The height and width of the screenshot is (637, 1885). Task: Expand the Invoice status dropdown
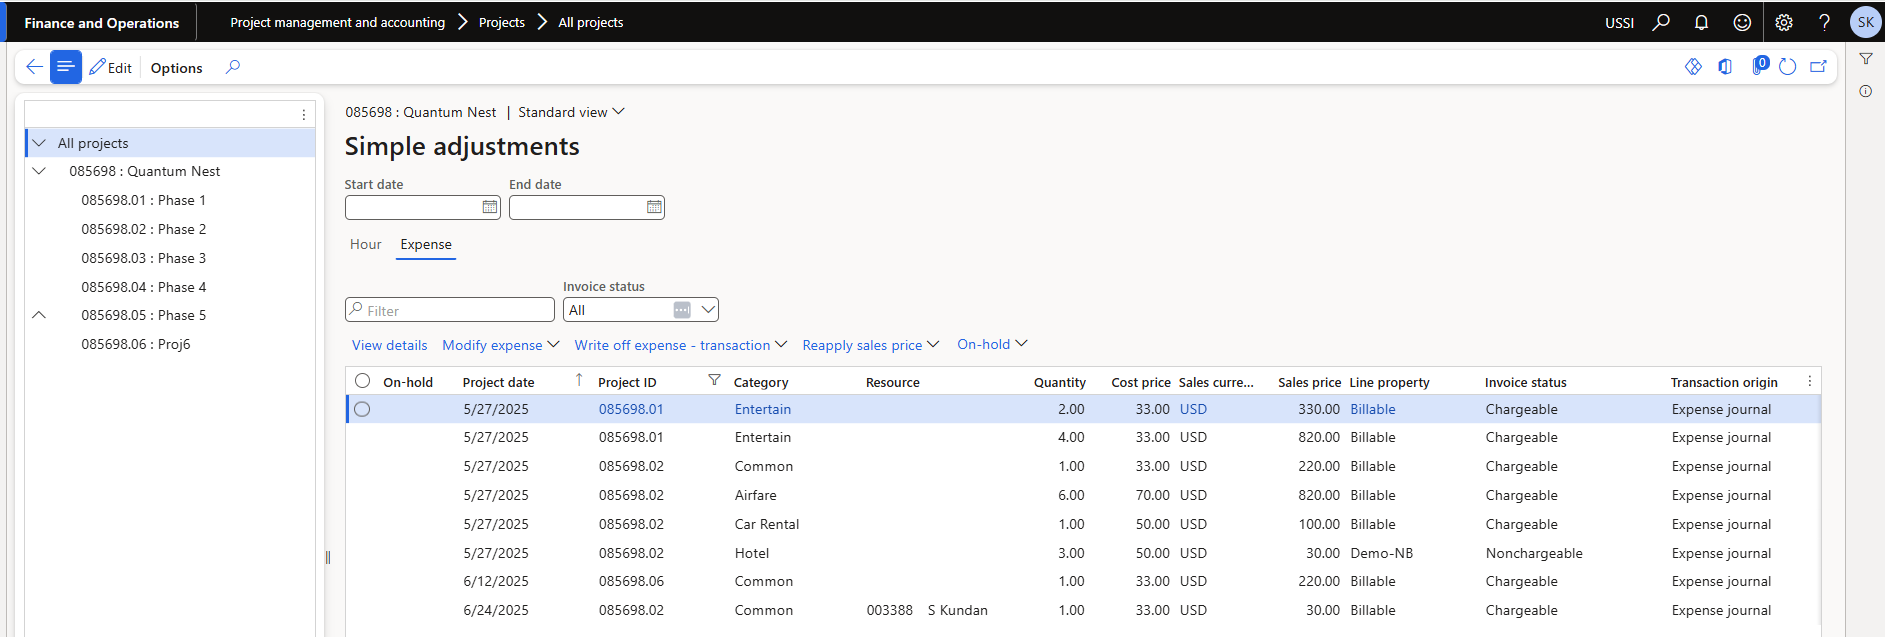click(x=708, y=310)
